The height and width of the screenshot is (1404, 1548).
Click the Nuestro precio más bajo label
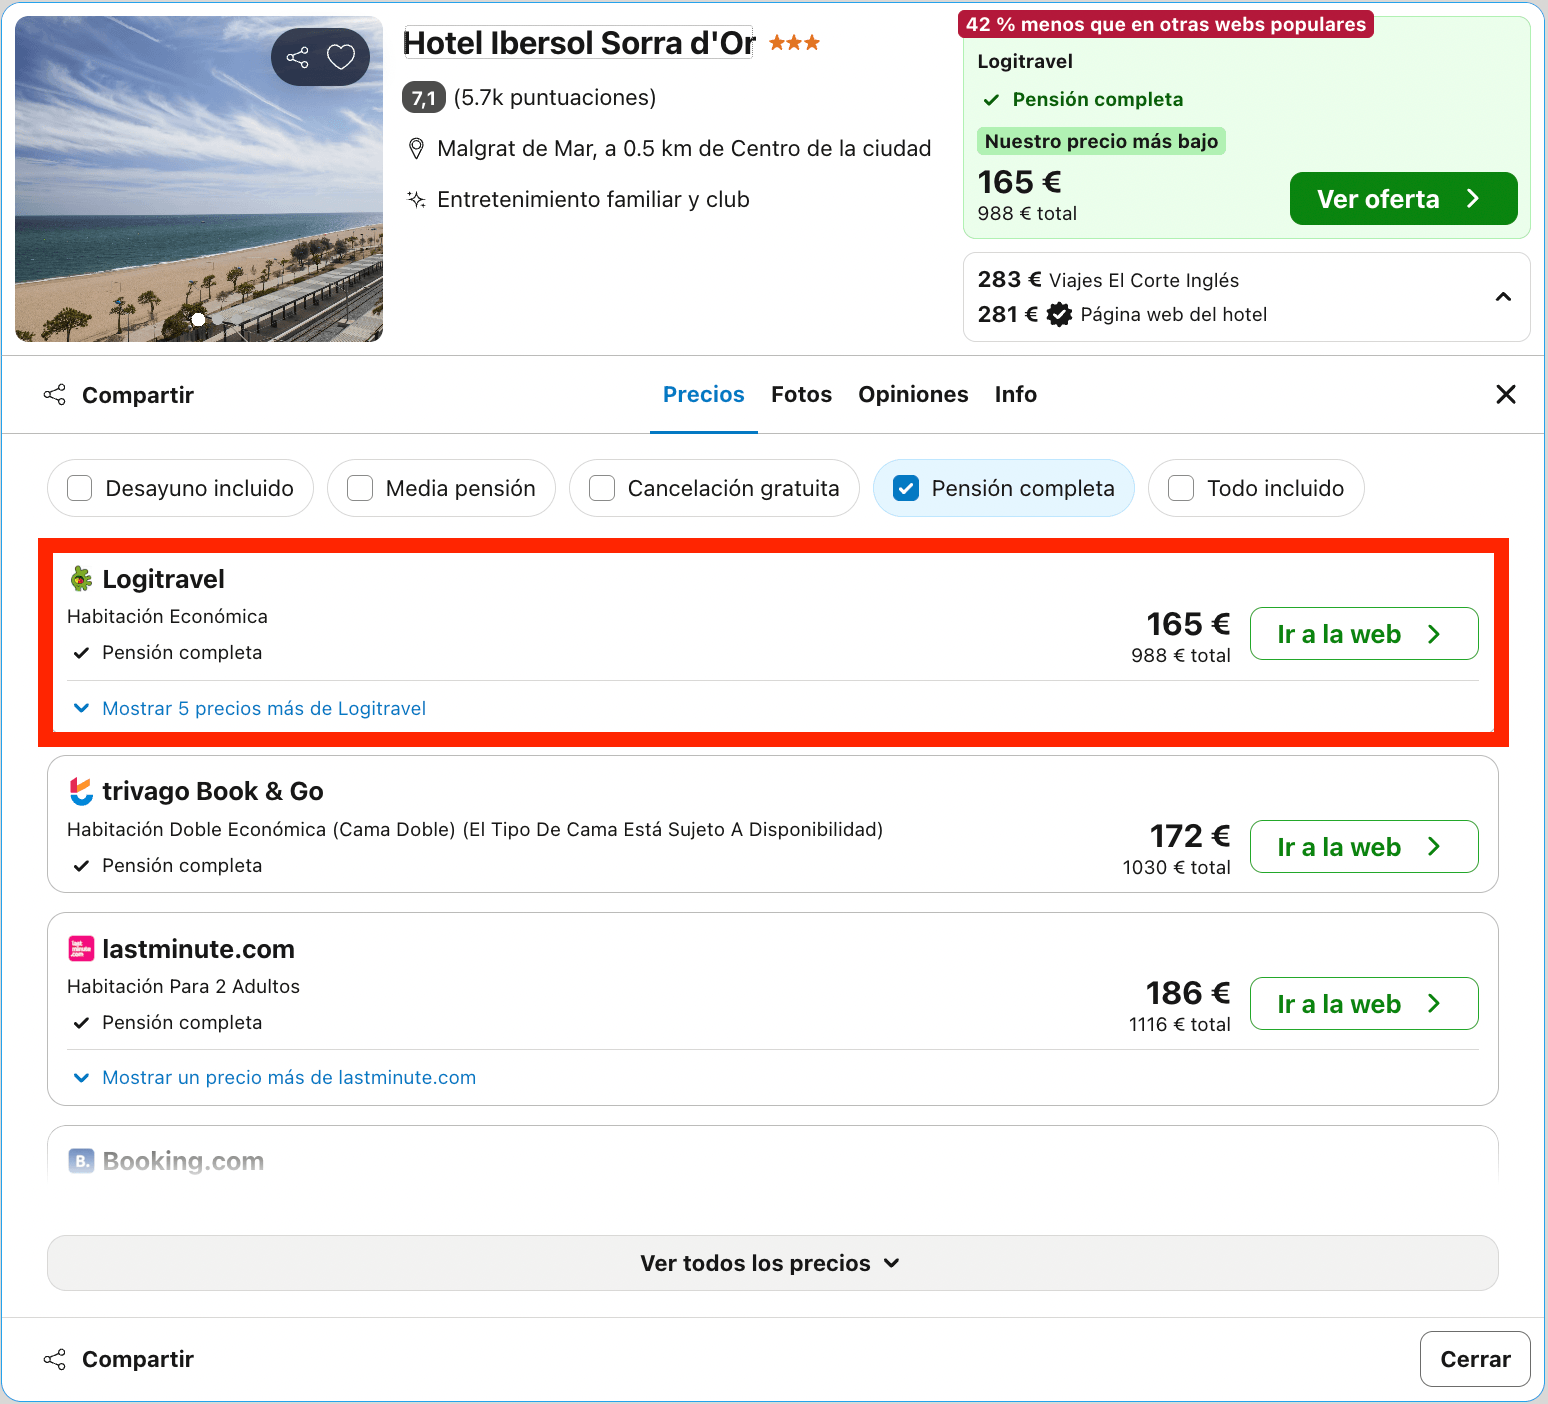(1101, 141)
